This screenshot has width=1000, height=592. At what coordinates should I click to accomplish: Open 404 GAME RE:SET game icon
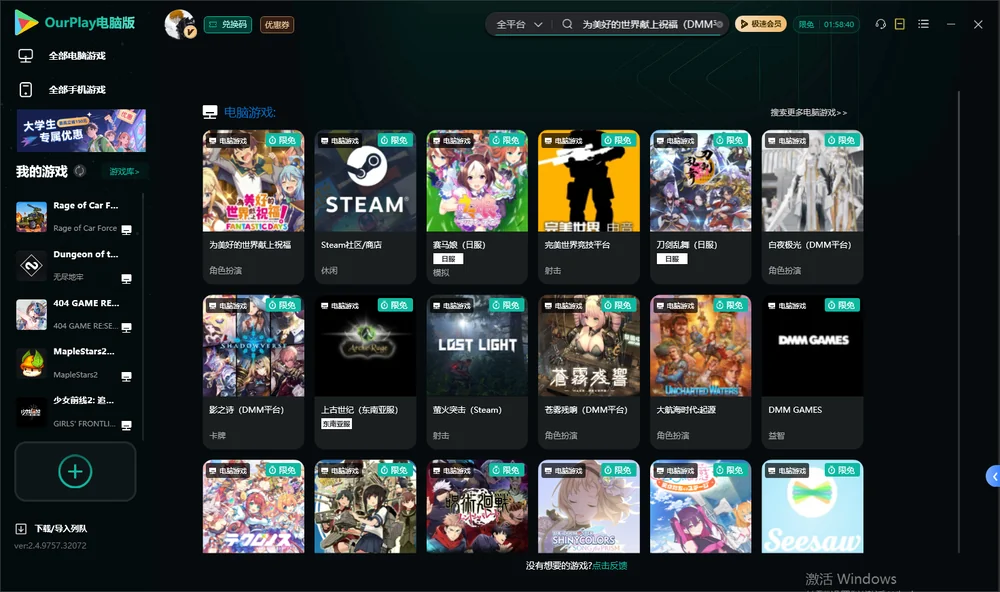click(31, 314)
